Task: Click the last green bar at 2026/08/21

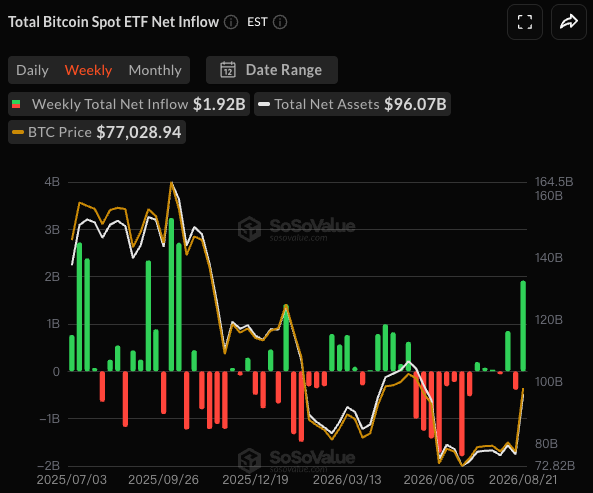Action: pyautogui.click(x=523, y=326)
